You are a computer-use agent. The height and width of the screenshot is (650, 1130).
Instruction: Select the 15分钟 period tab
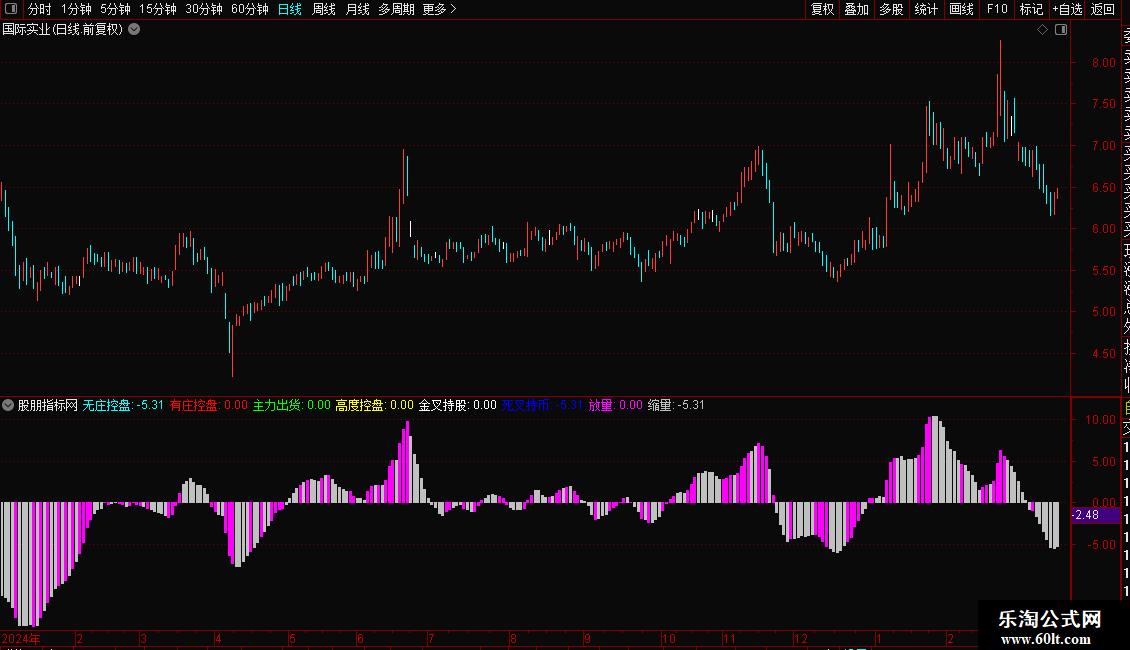(157, 9)
